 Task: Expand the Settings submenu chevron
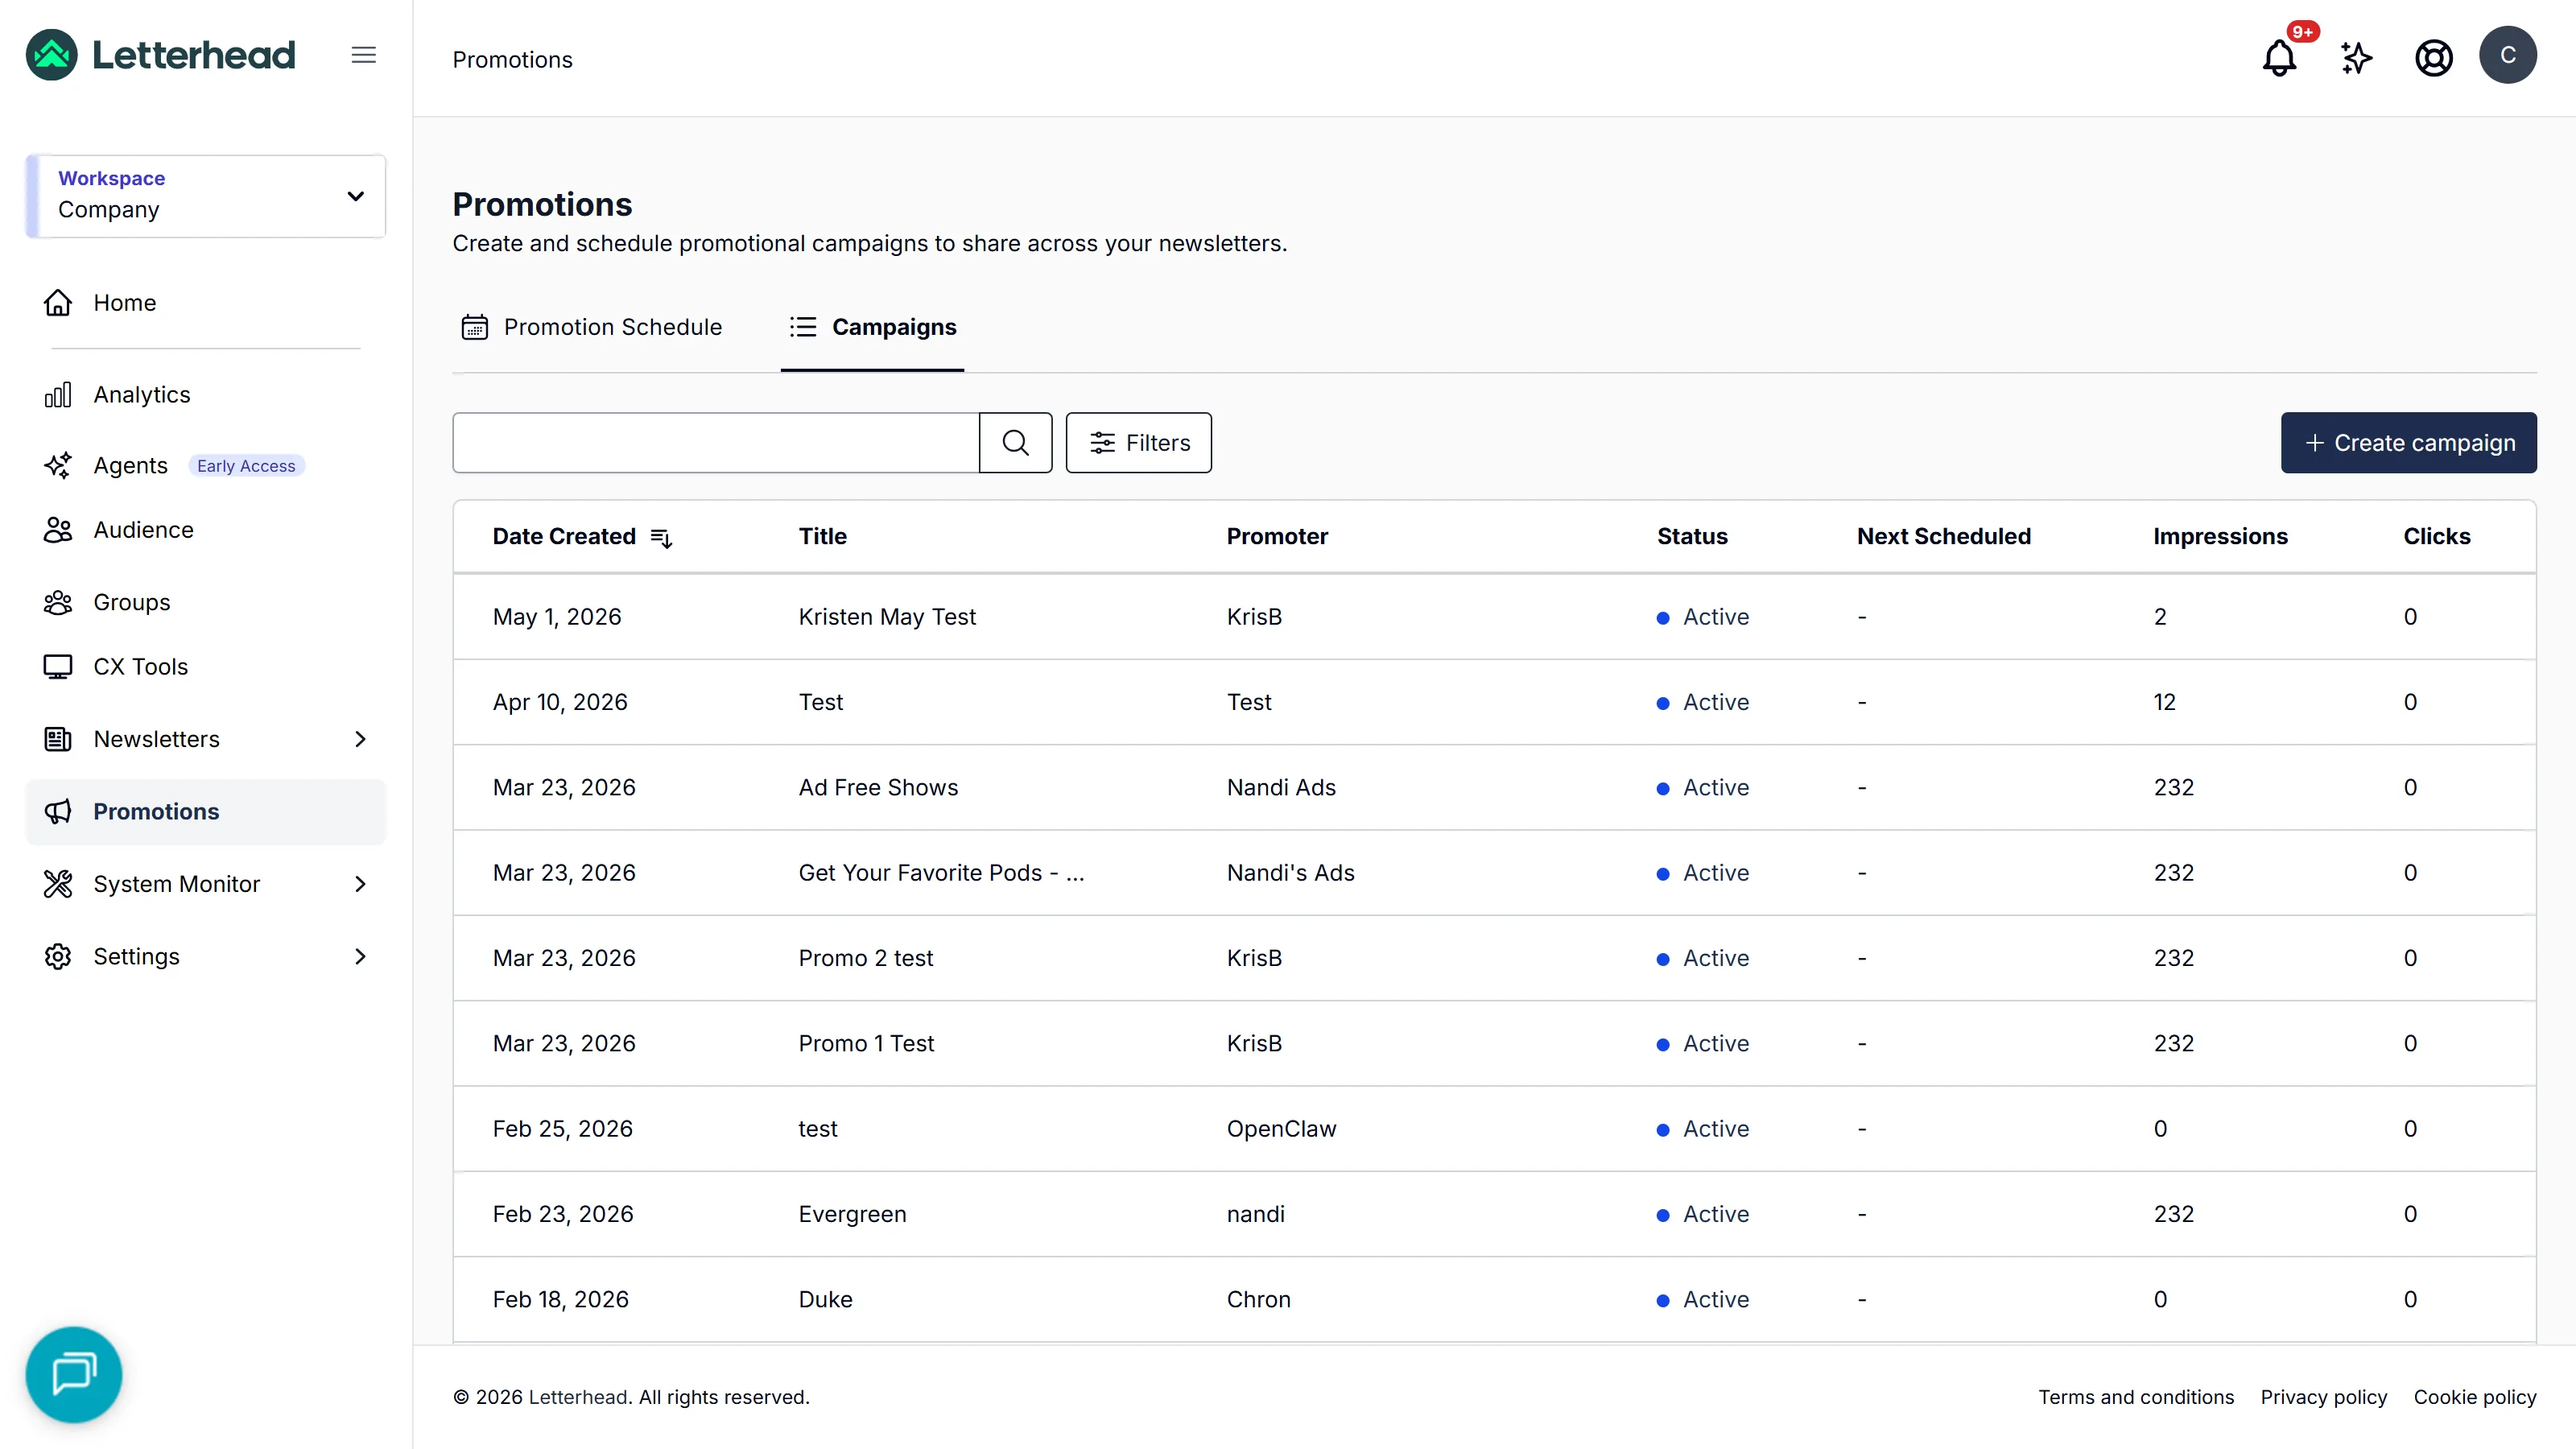coord(361,956)
